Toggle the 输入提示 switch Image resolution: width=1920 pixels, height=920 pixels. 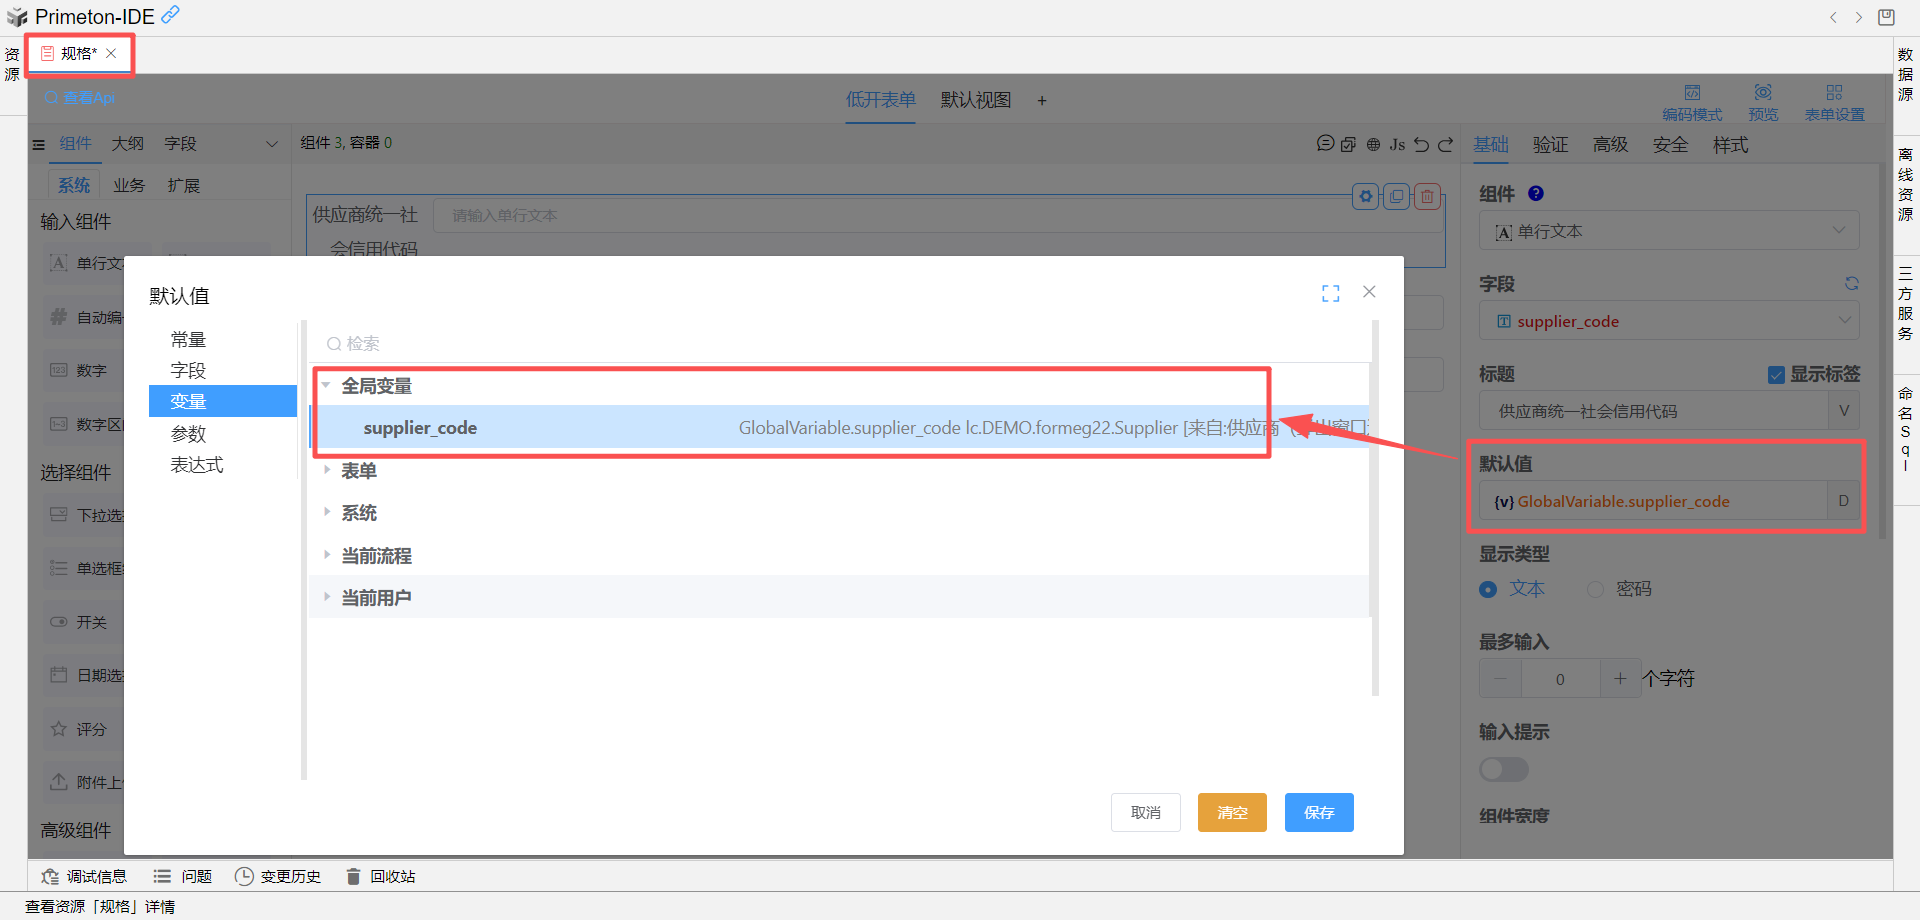tap(1504, 769)
